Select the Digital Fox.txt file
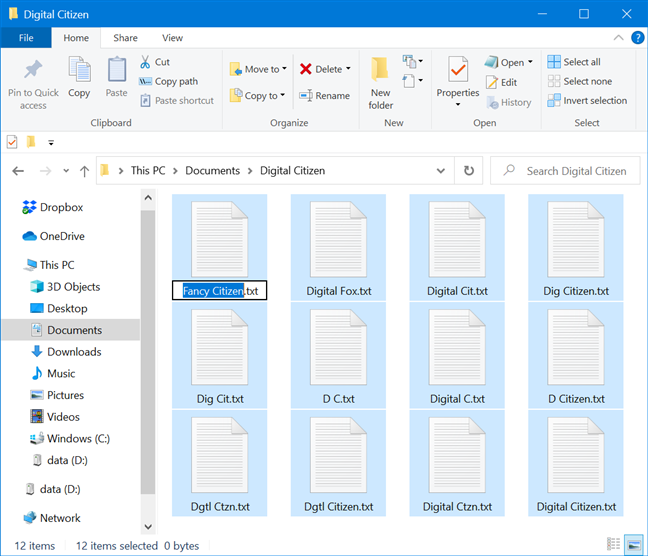 pos(338,247)
